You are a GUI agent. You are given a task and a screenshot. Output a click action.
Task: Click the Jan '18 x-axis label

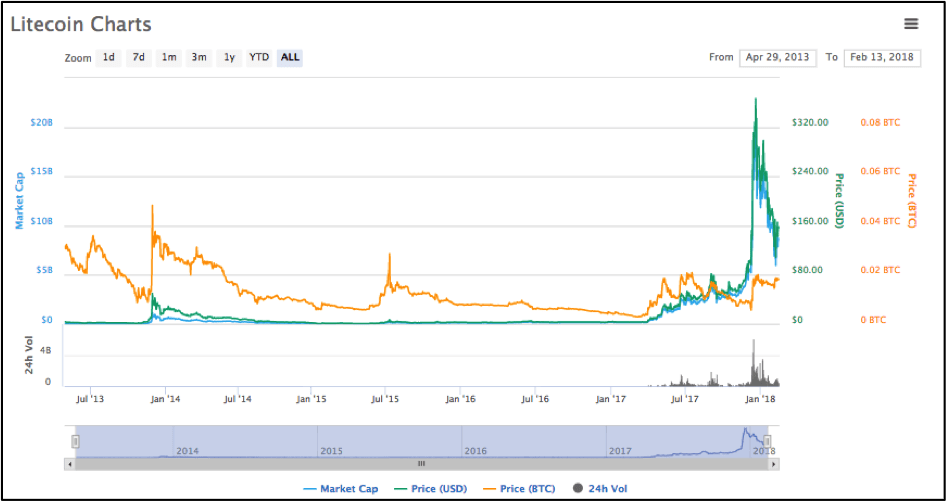pyautogui.click(x=760, y=399)
